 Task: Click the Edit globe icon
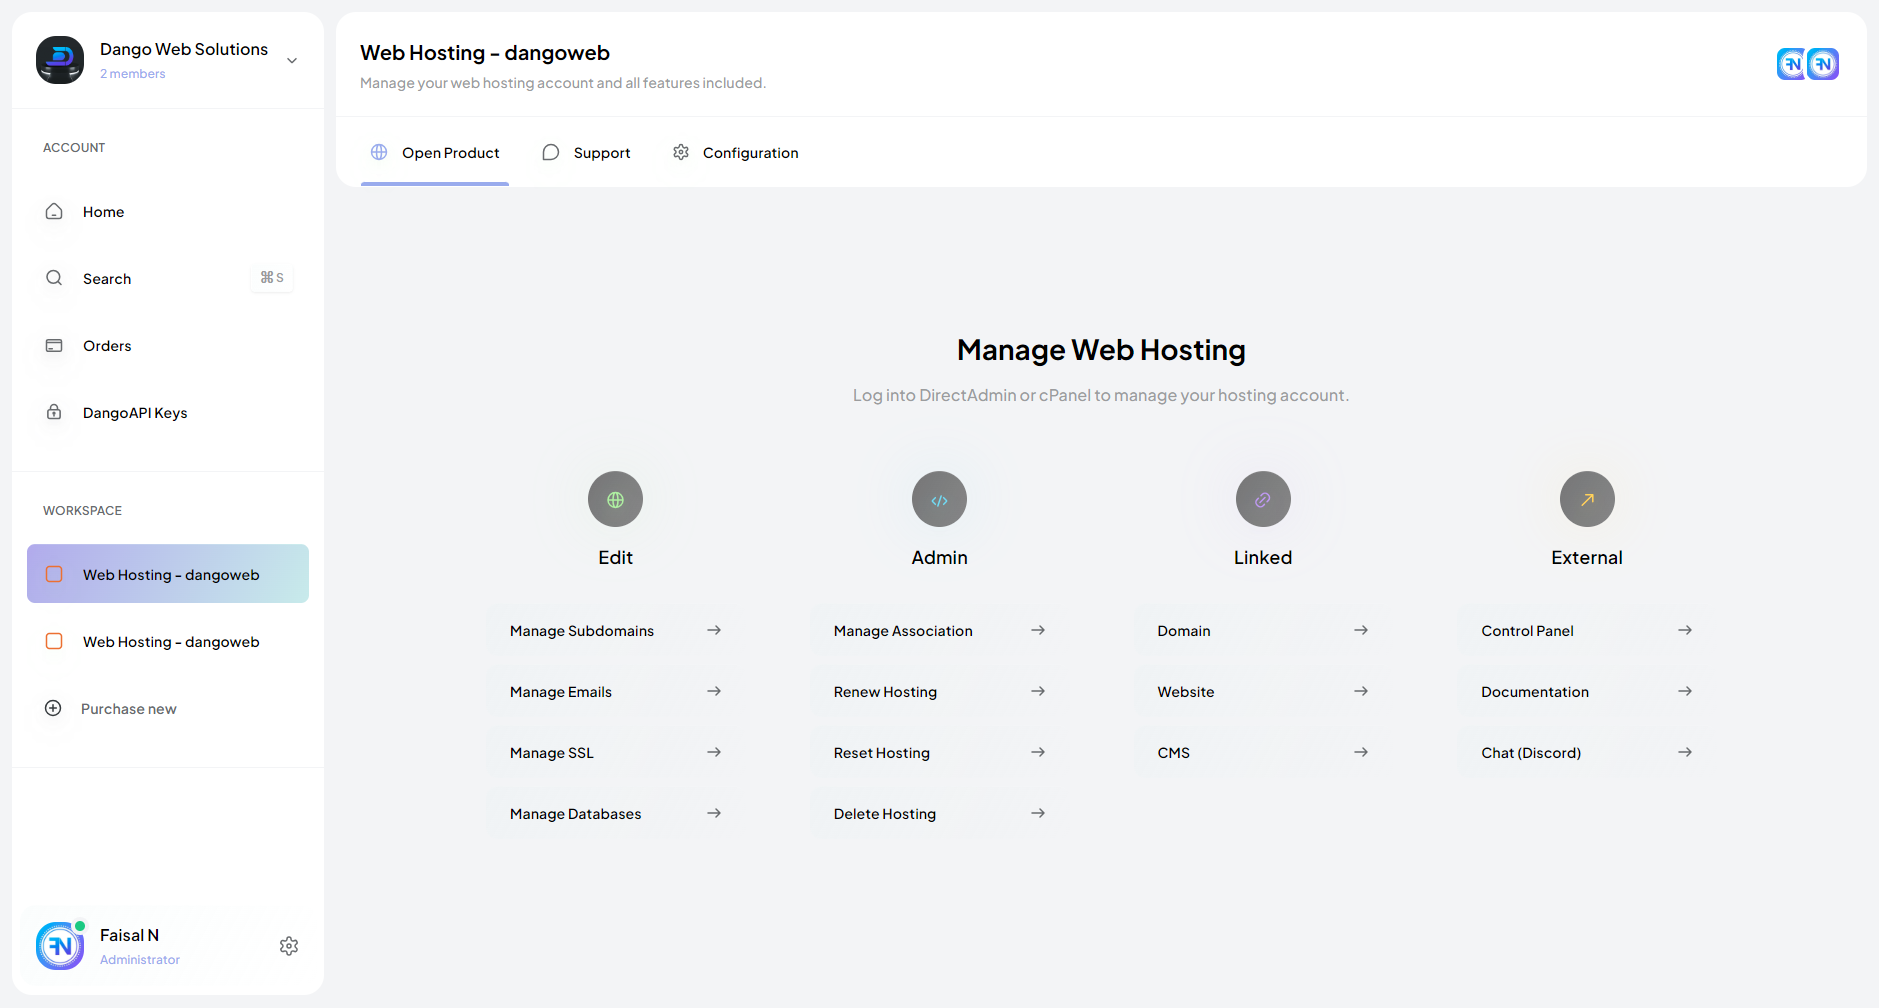tap(615, 499)
